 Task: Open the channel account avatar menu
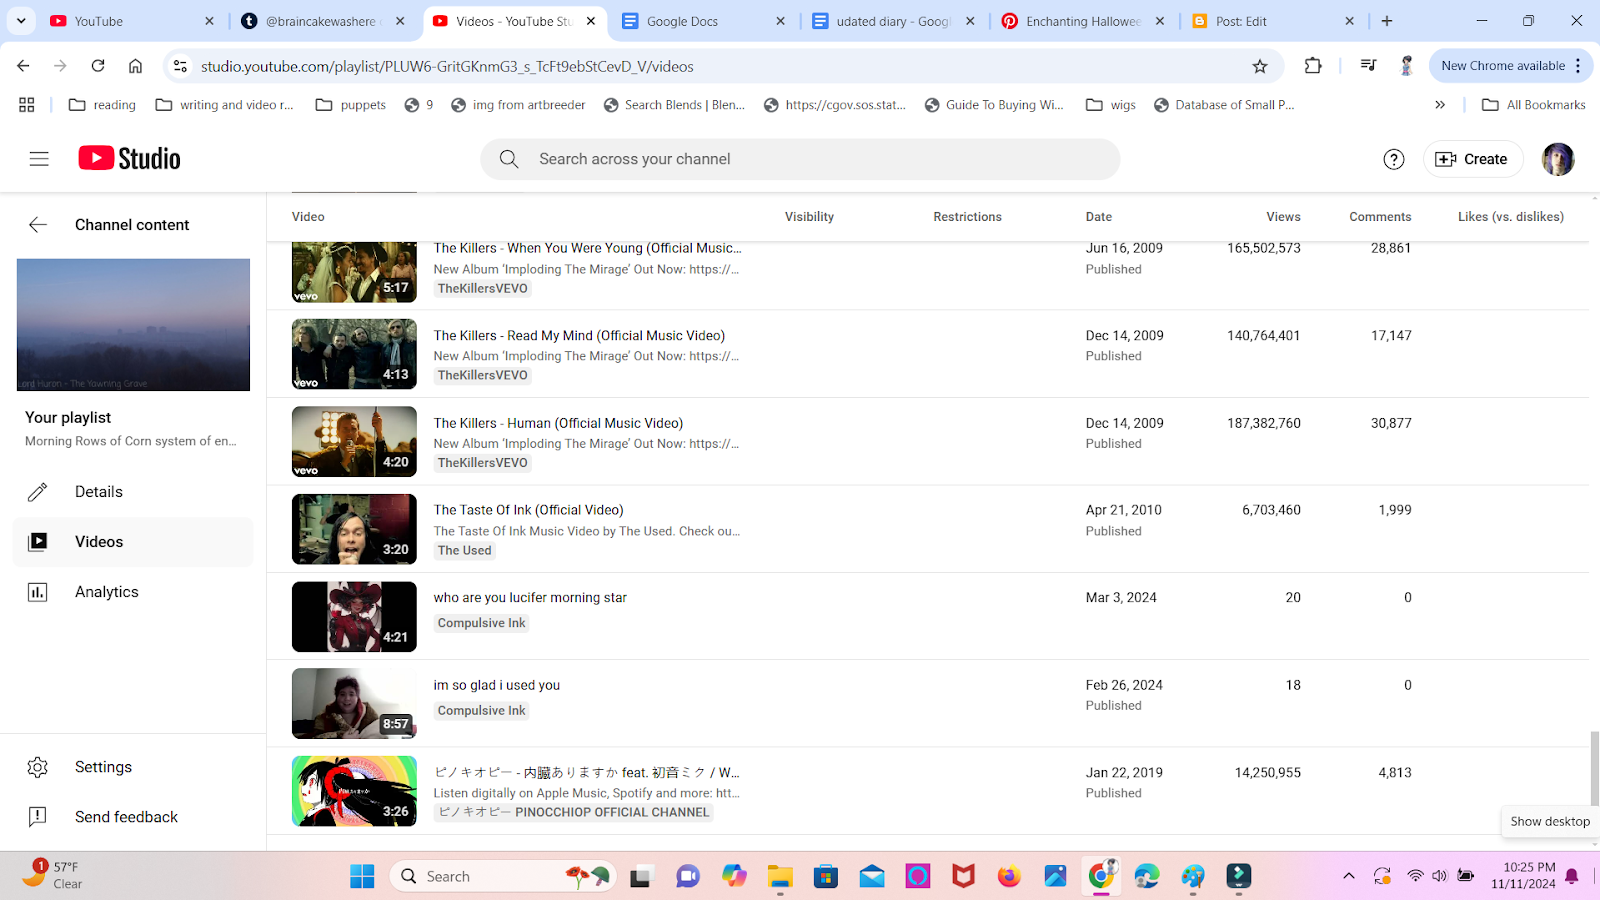coord(1558,159)
